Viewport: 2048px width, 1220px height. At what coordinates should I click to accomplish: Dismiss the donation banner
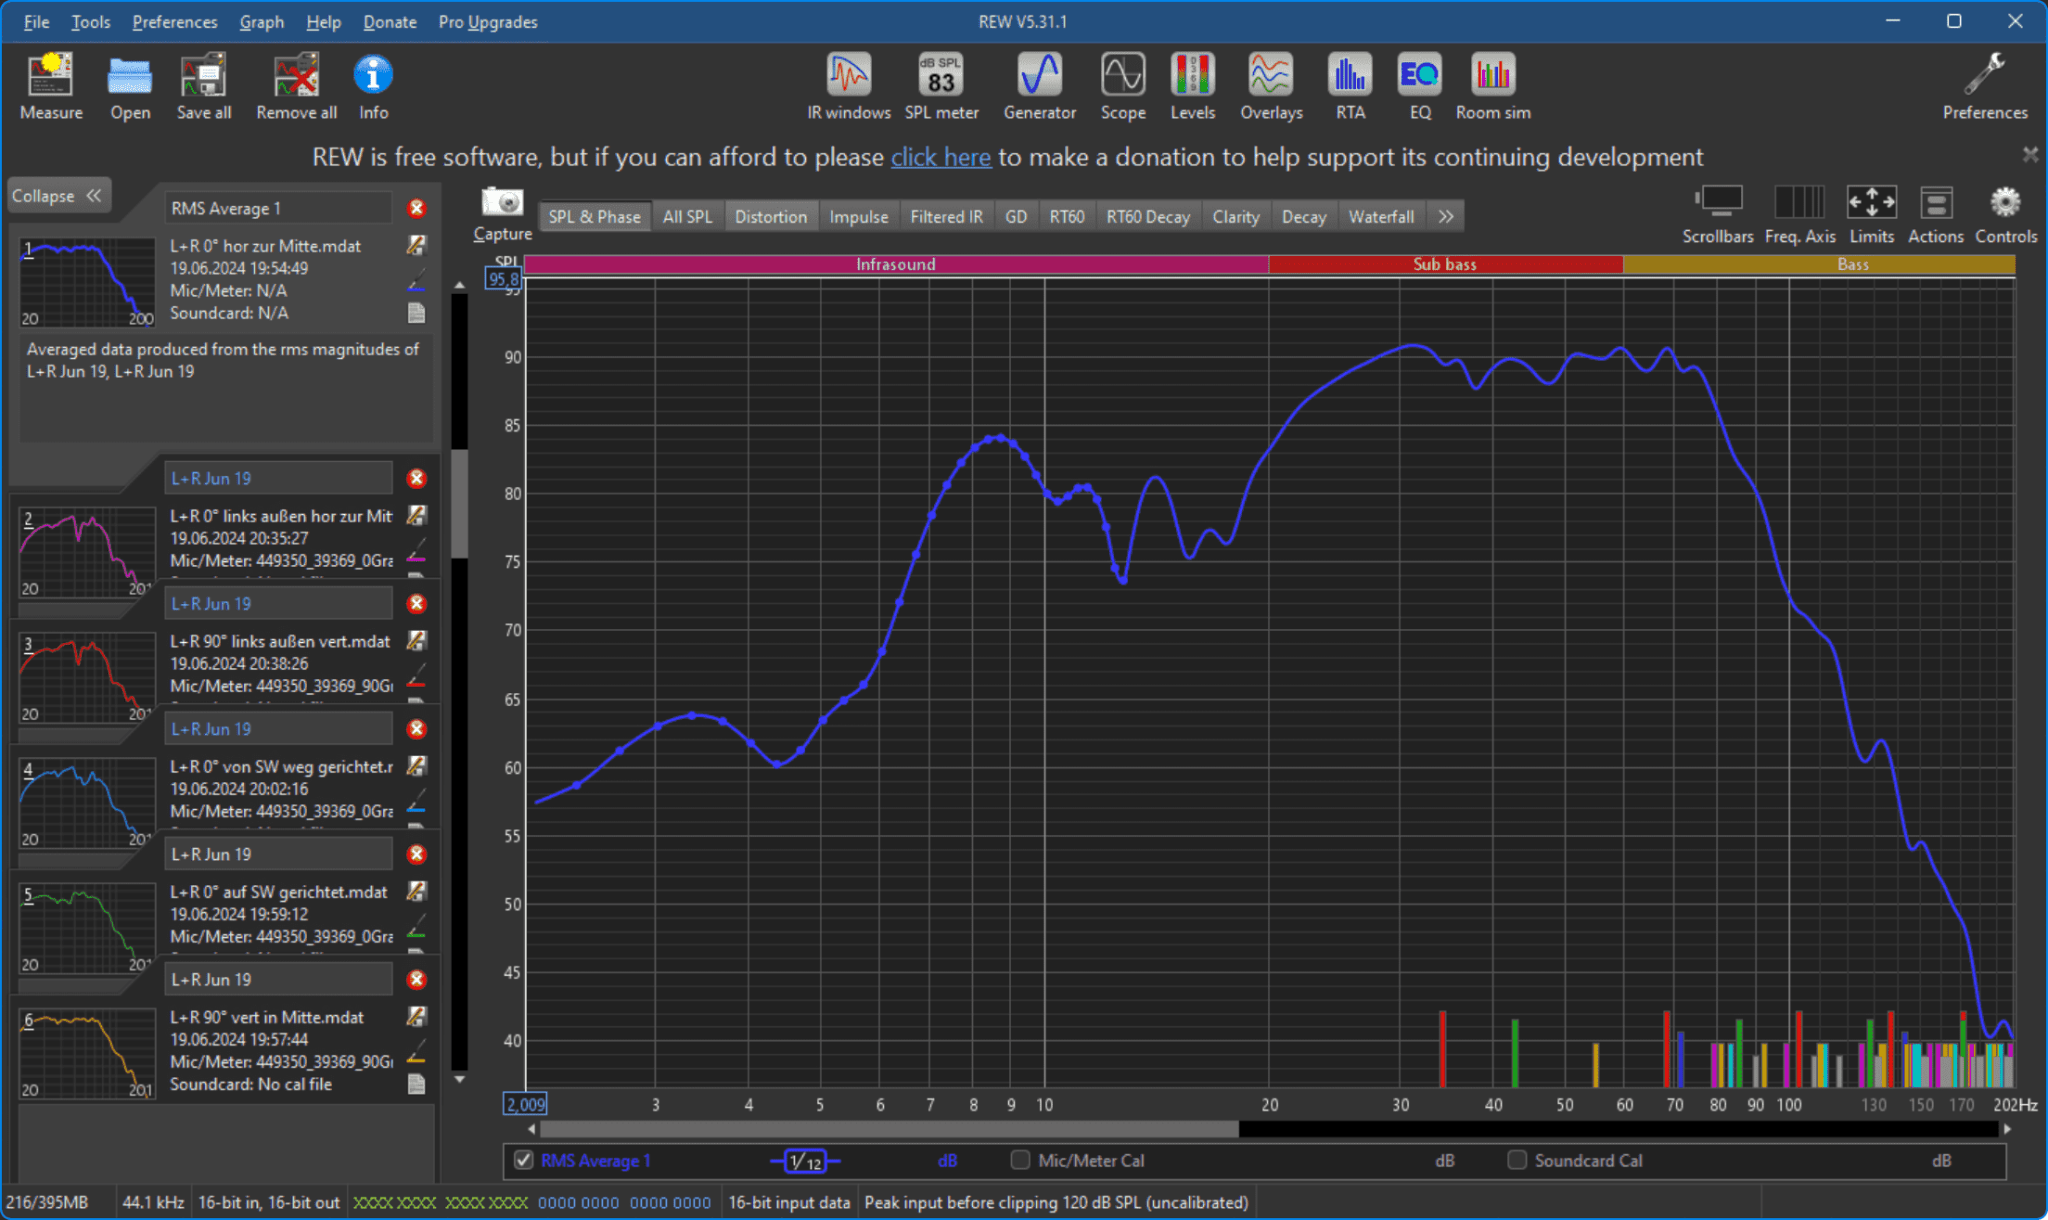2029,154
